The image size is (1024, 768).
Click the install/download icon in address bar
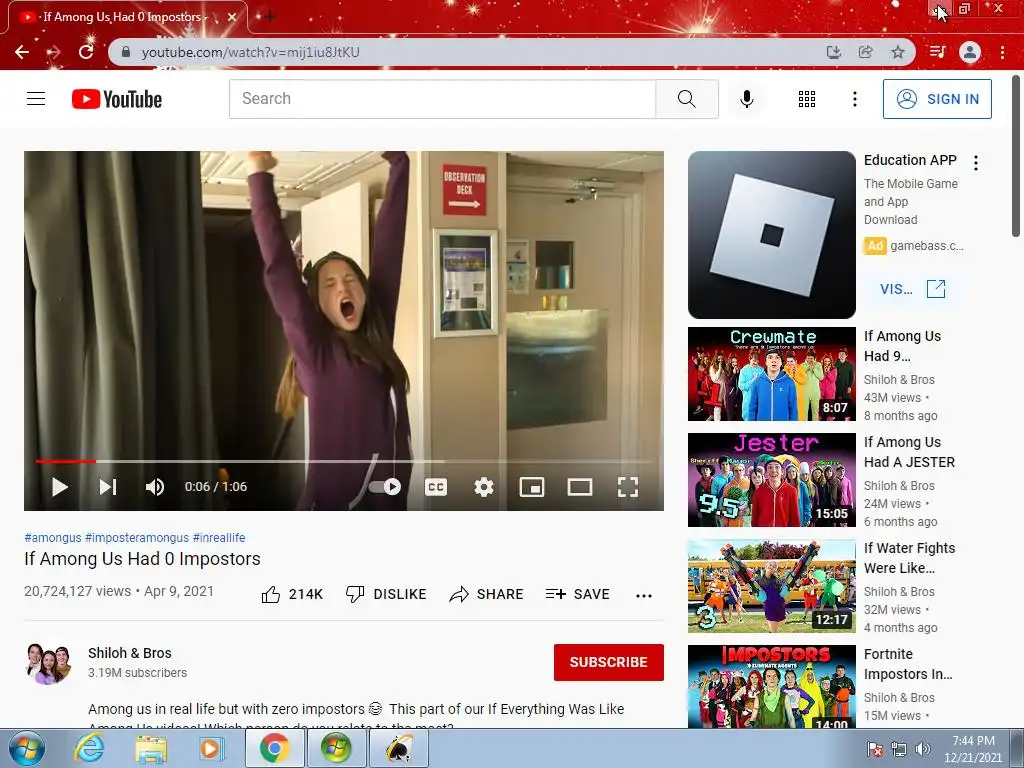coord(833,52)
